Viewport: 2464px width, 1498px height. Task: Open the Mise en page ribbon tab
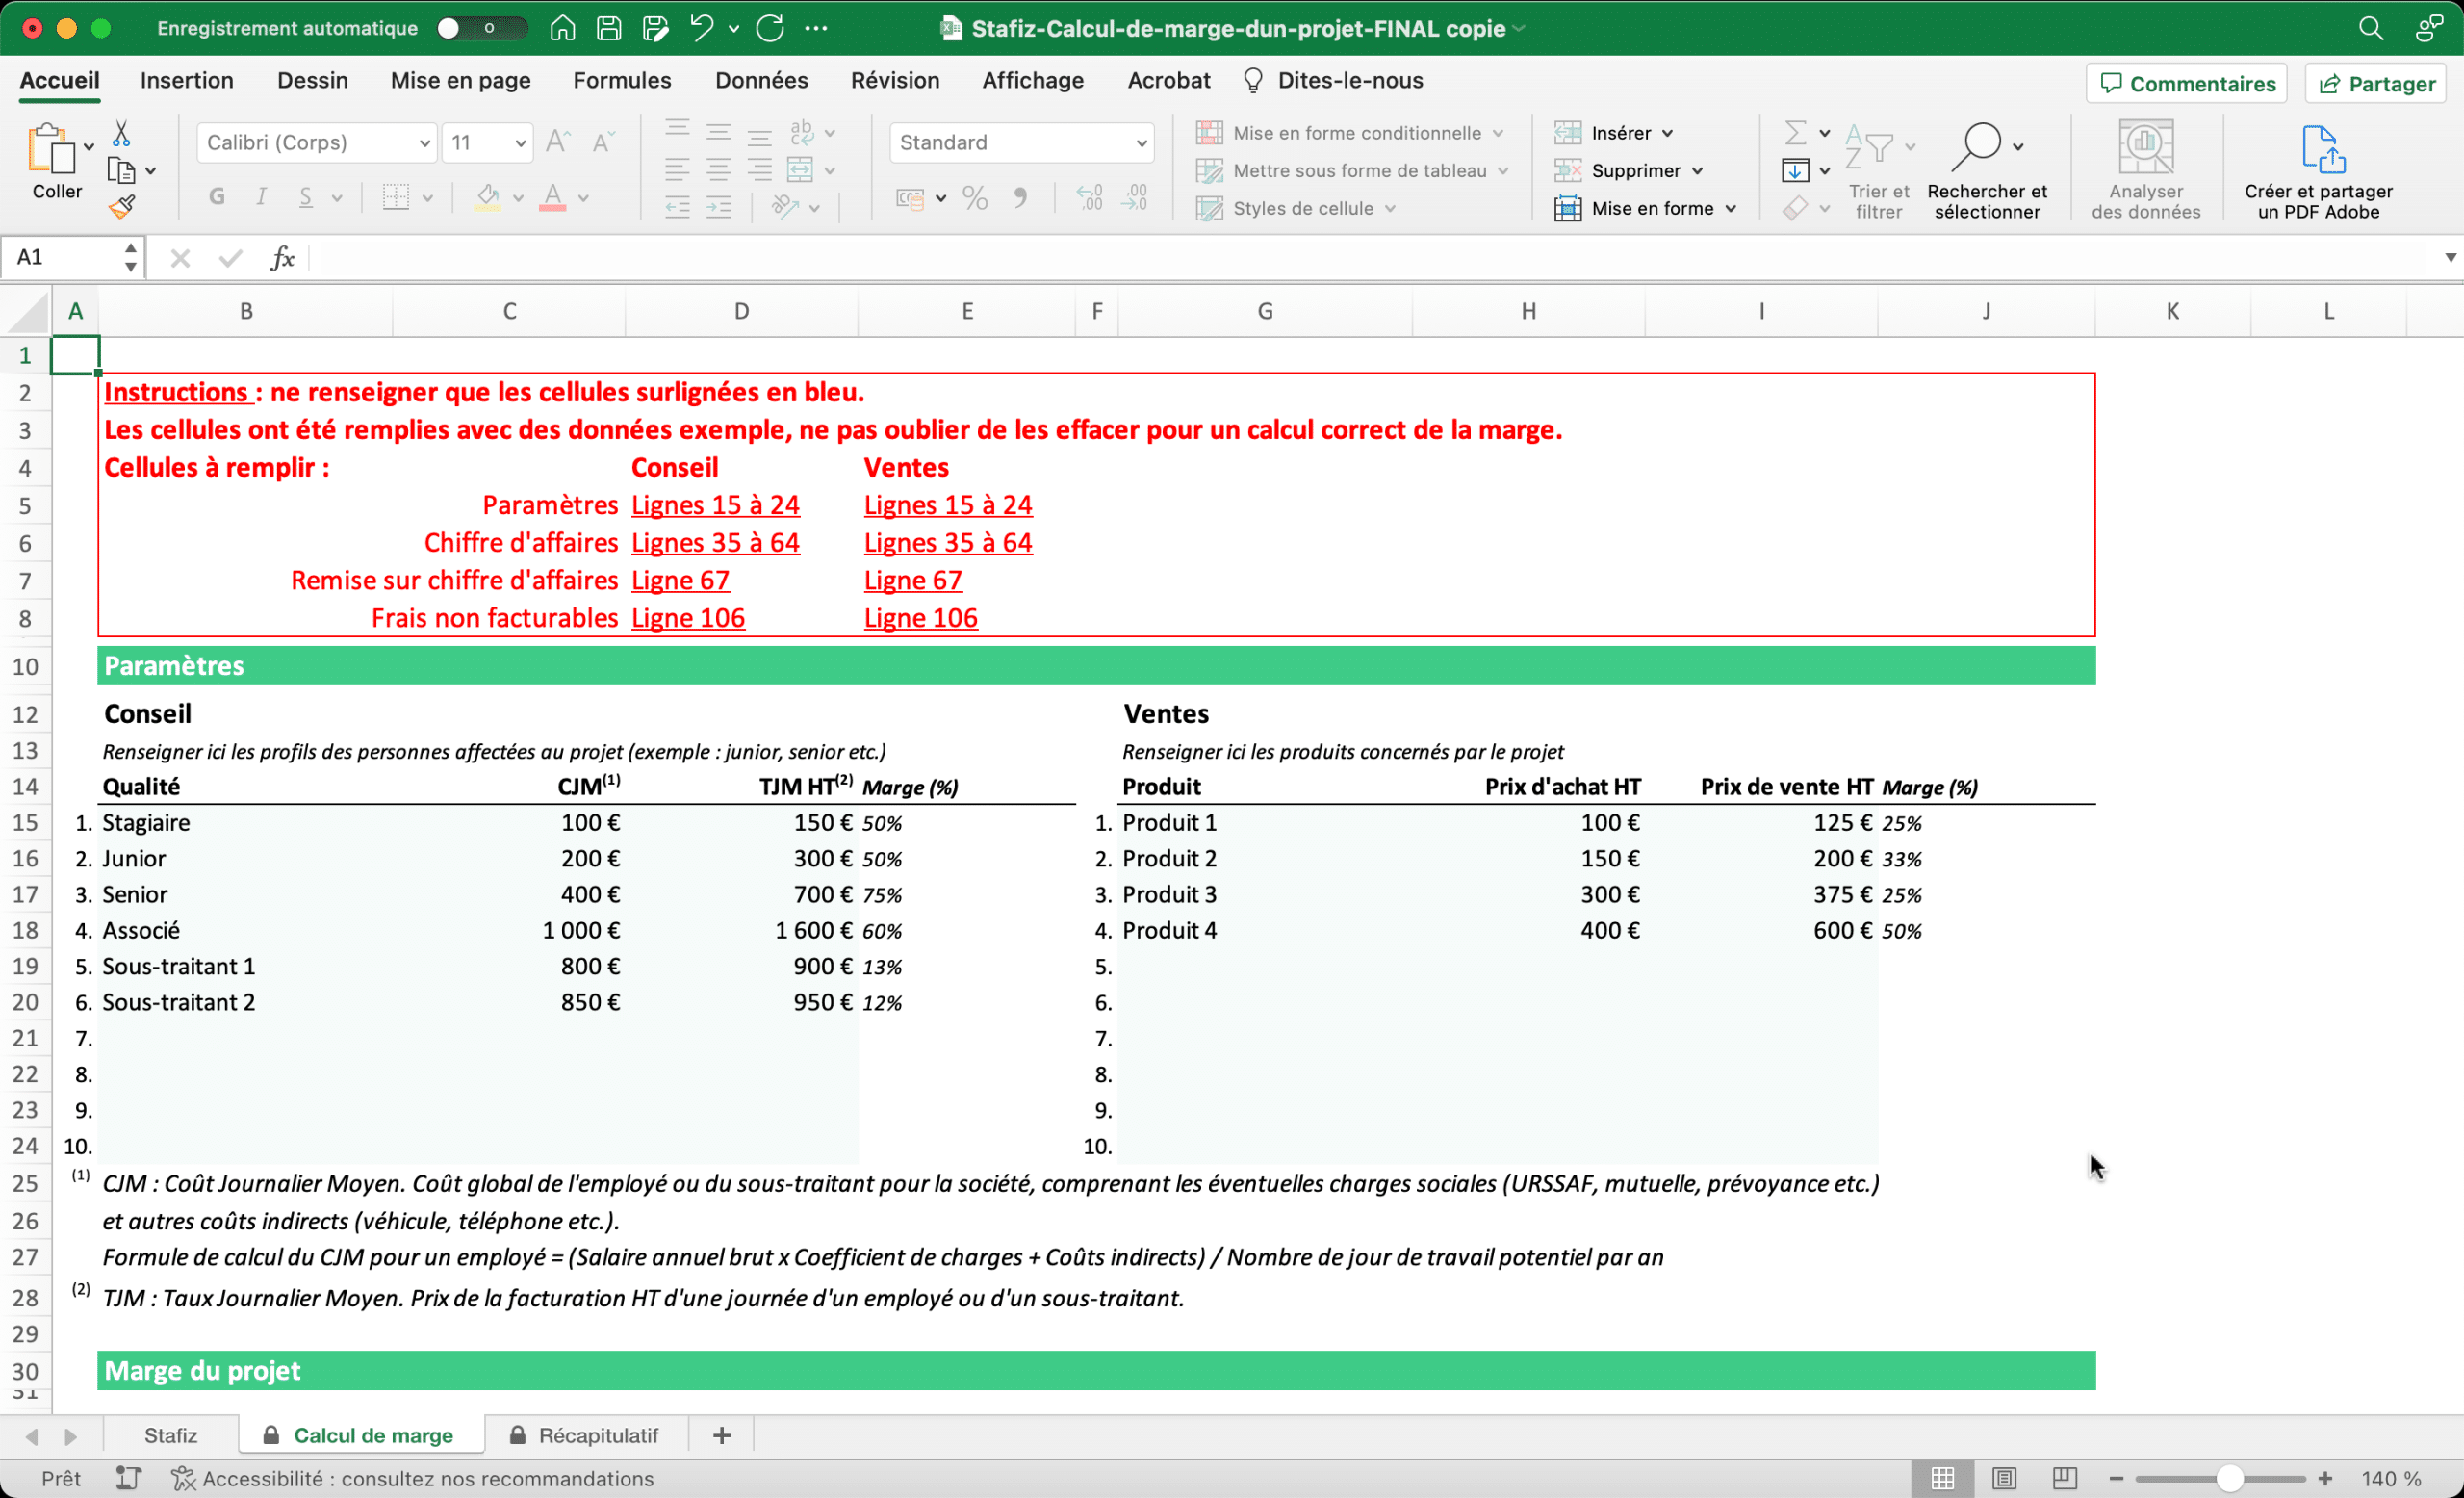[x=460, y=80]
